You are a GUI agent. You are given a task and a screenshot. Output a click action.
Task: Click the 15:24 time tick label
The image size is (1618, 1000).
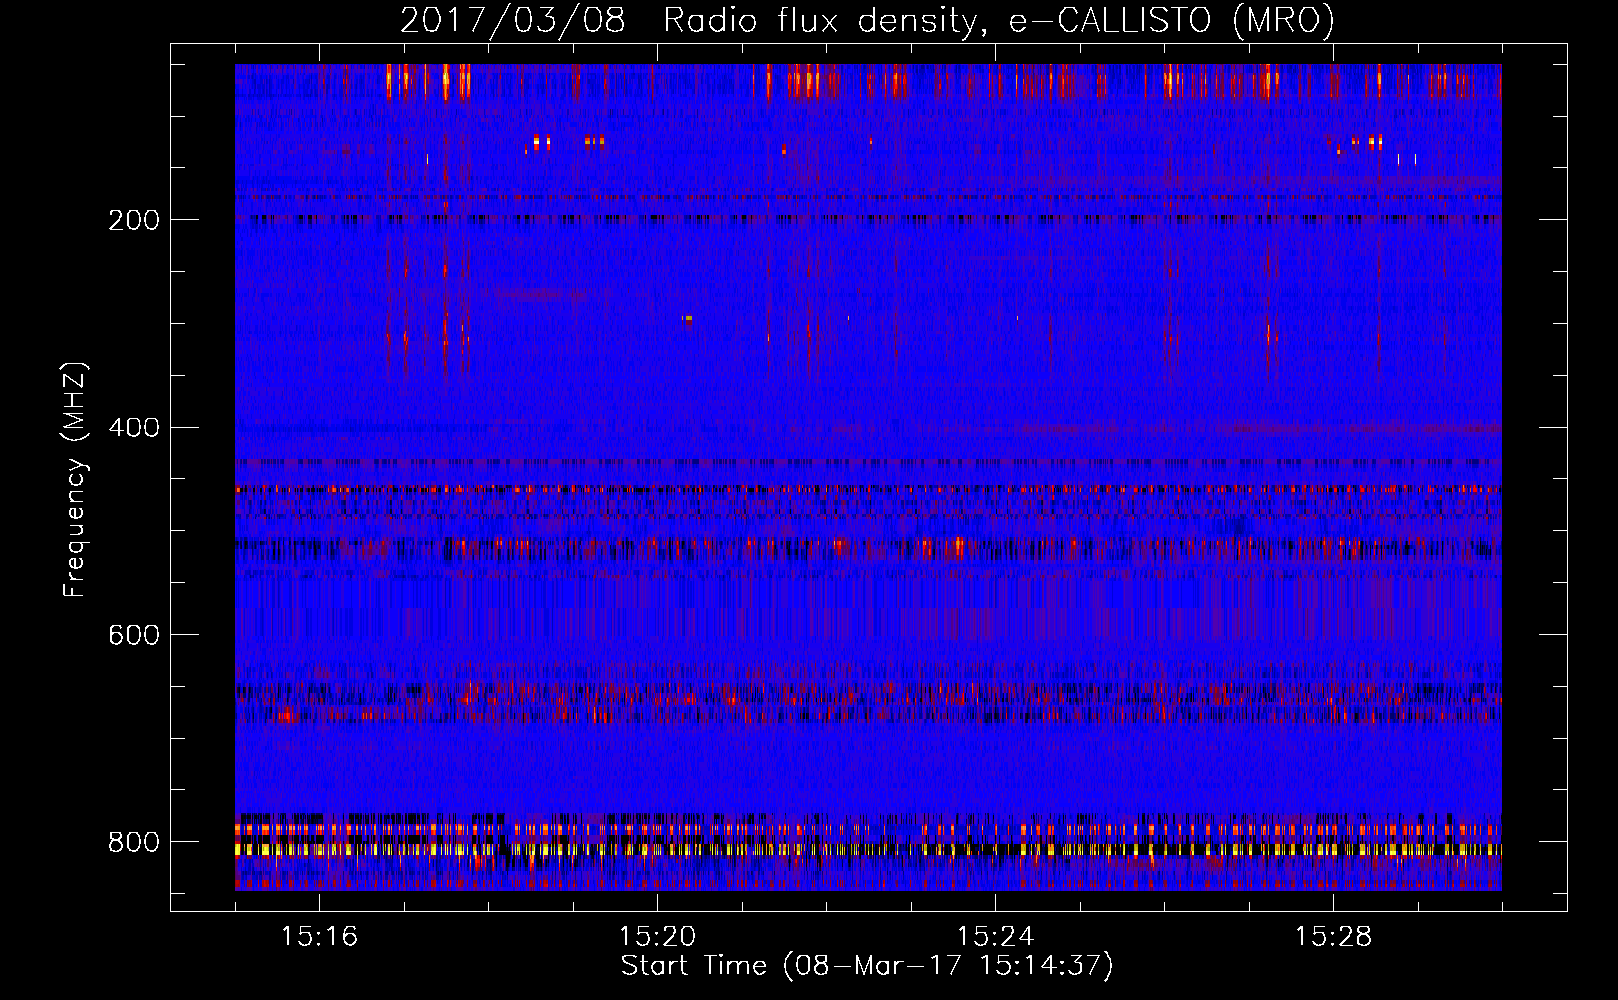coord(995,936)
